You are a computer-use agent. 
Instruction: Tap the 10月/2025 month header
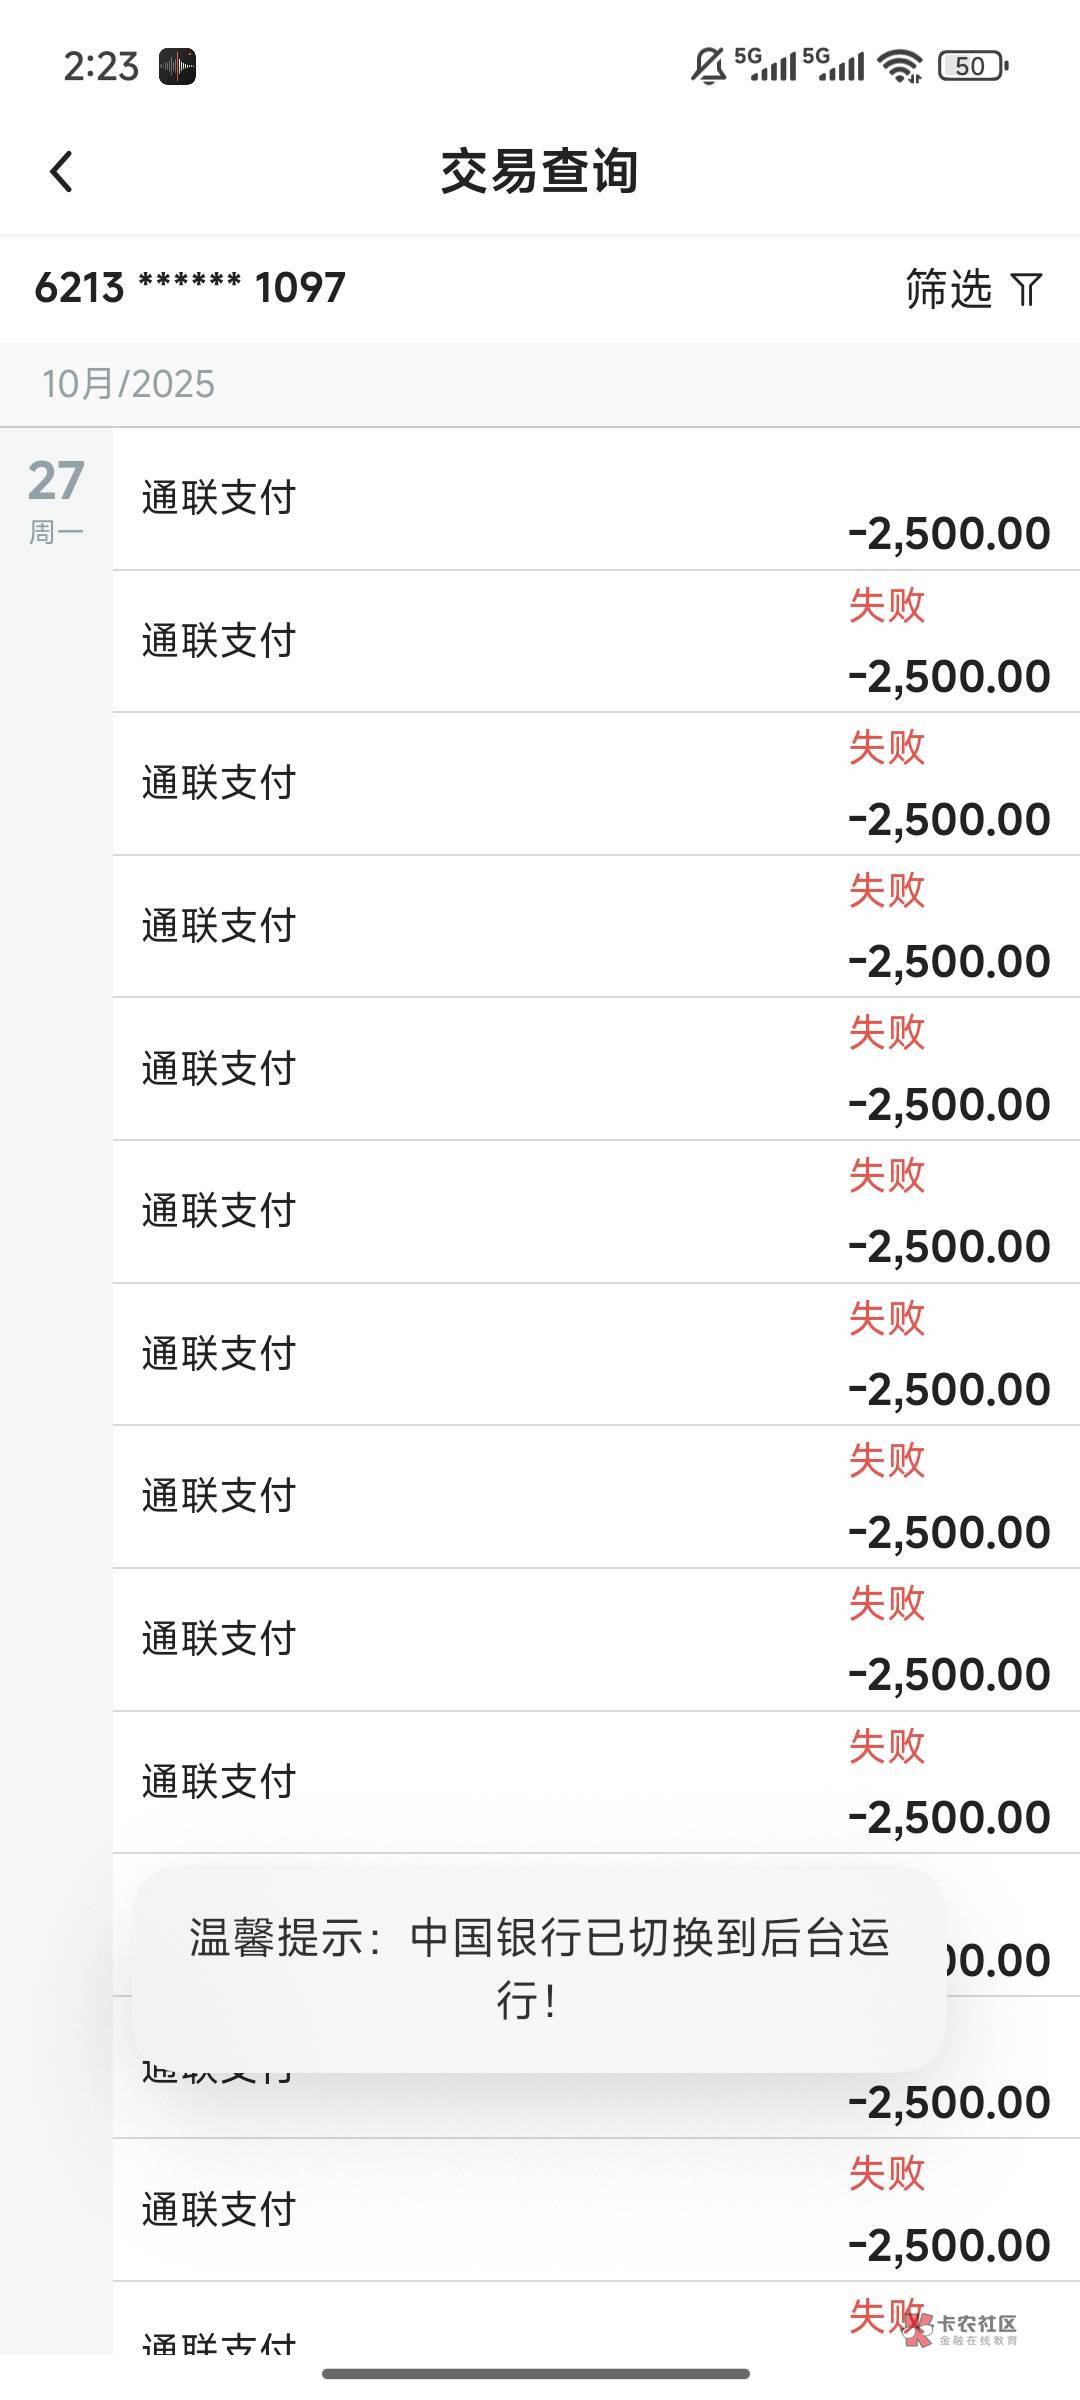[128, 384]
